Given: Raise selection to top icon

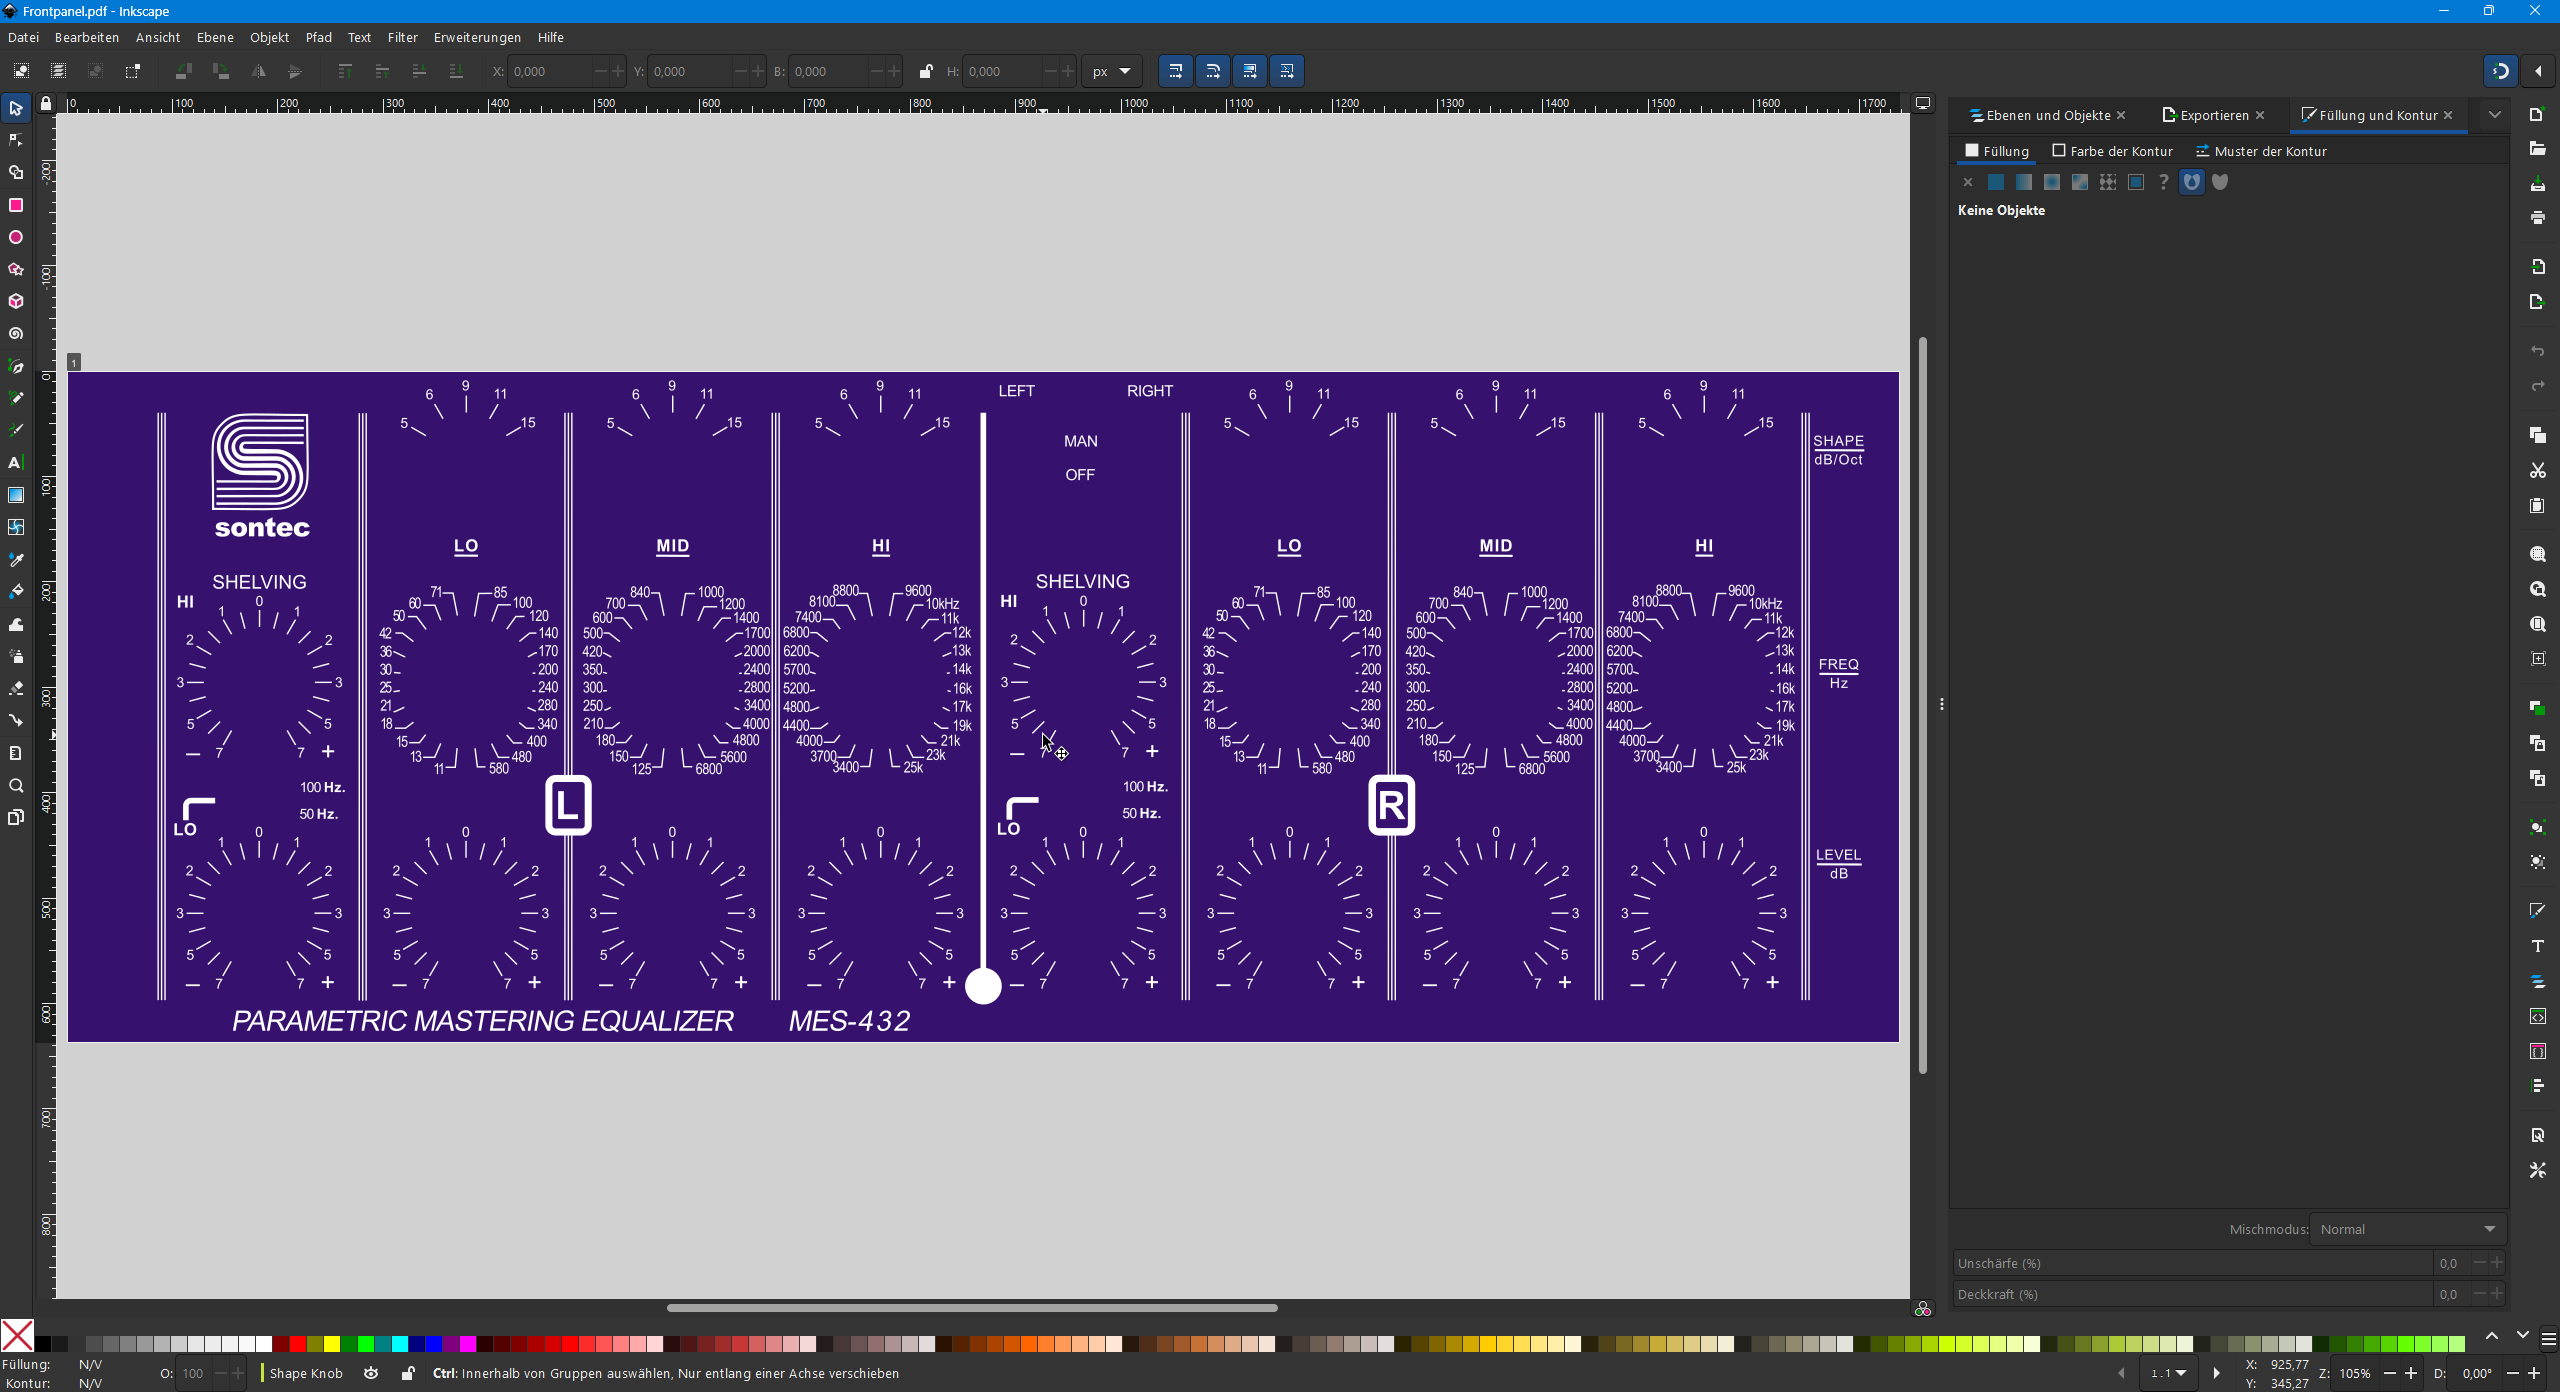Looking at the screenshot, I should click(x=345, y=71).
